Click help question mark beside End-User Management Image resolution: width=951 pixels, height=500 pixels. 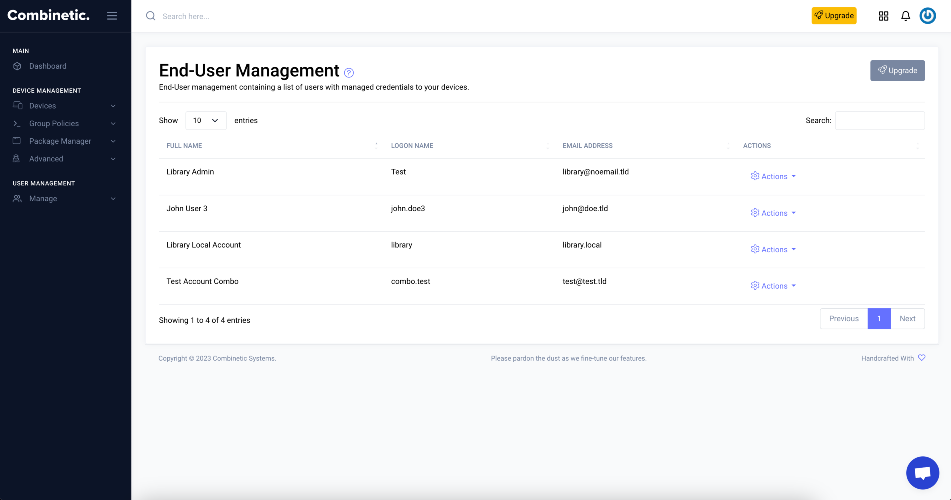(x=349, y=73)
